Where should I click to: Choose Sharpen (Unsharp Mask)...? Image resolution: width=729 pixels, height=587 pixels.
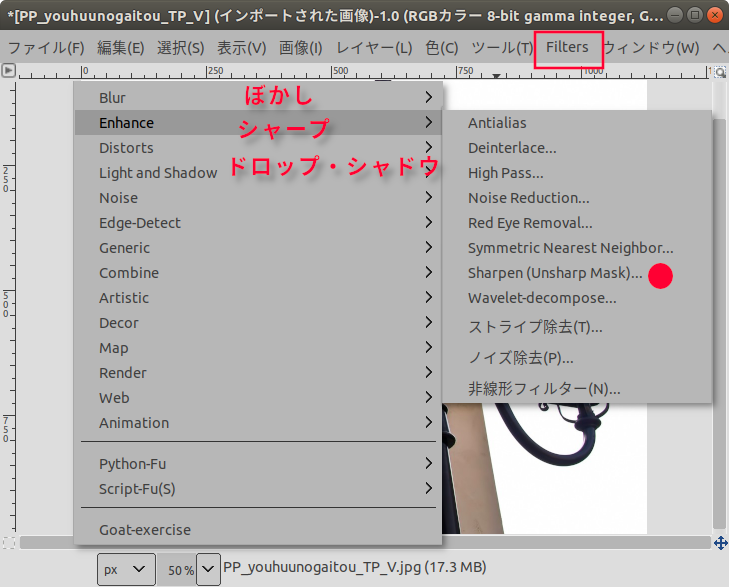pos(577,273)
